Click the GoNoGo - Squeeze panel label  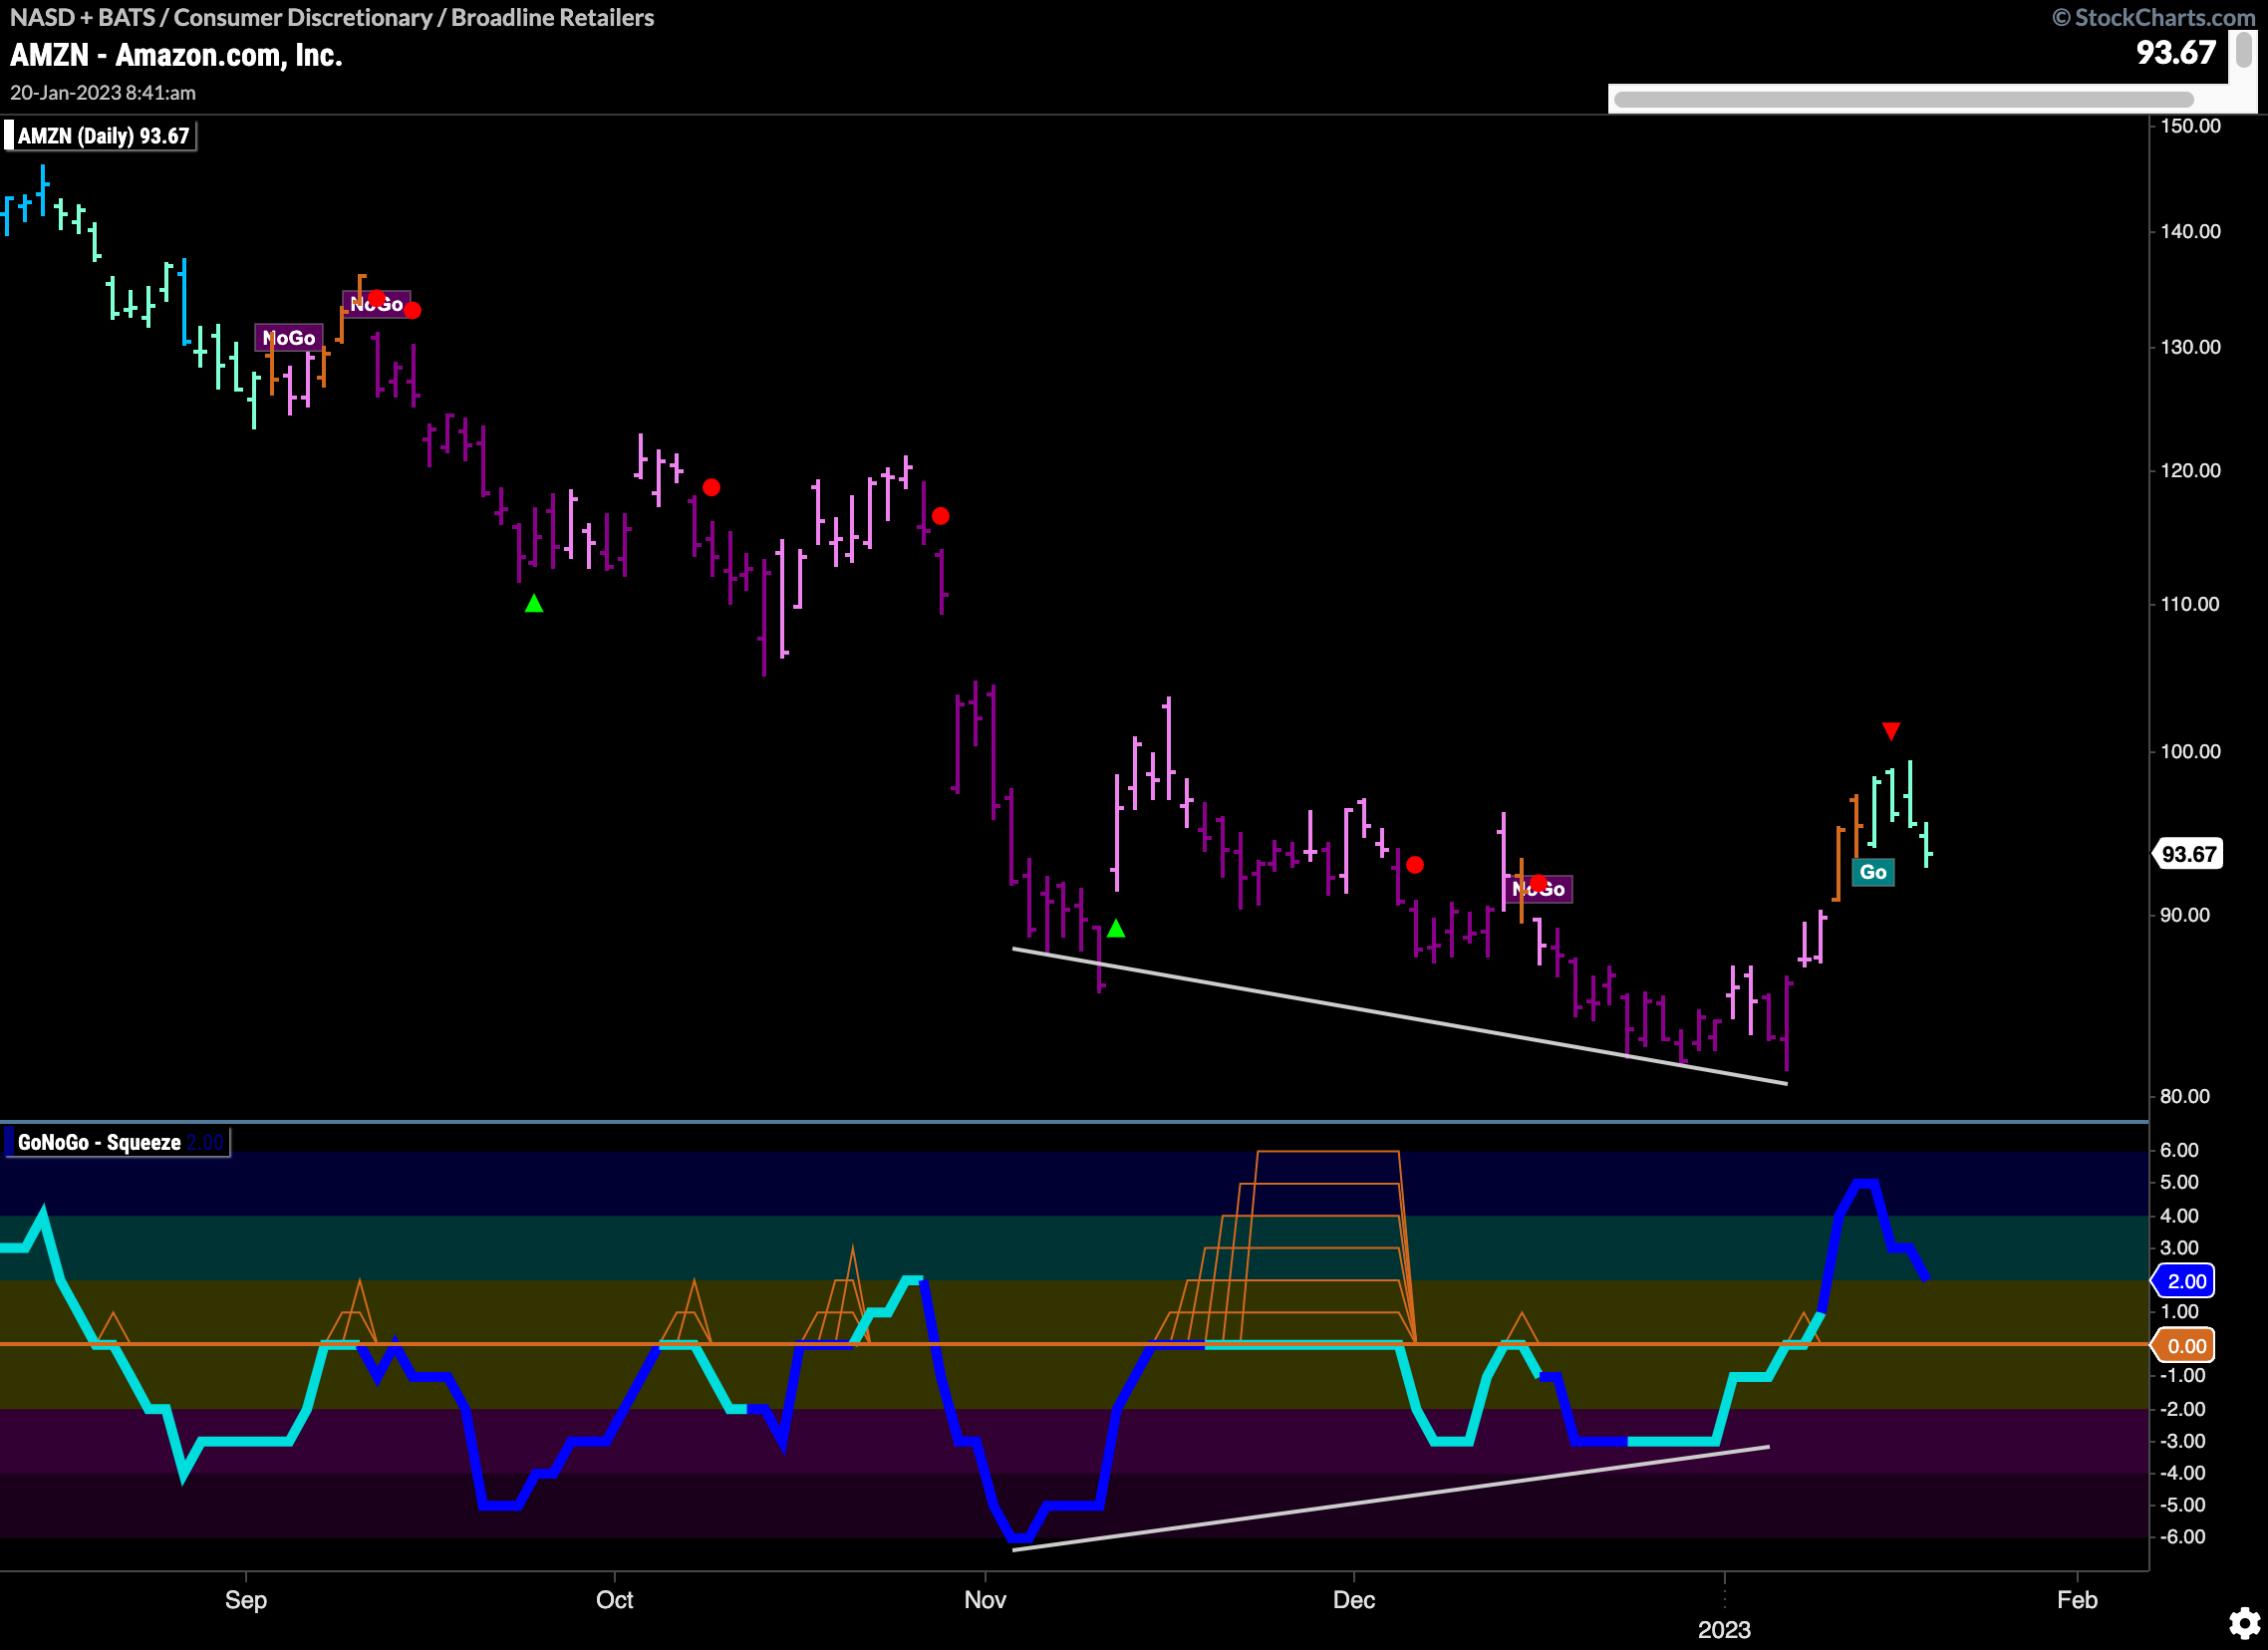117,1142
